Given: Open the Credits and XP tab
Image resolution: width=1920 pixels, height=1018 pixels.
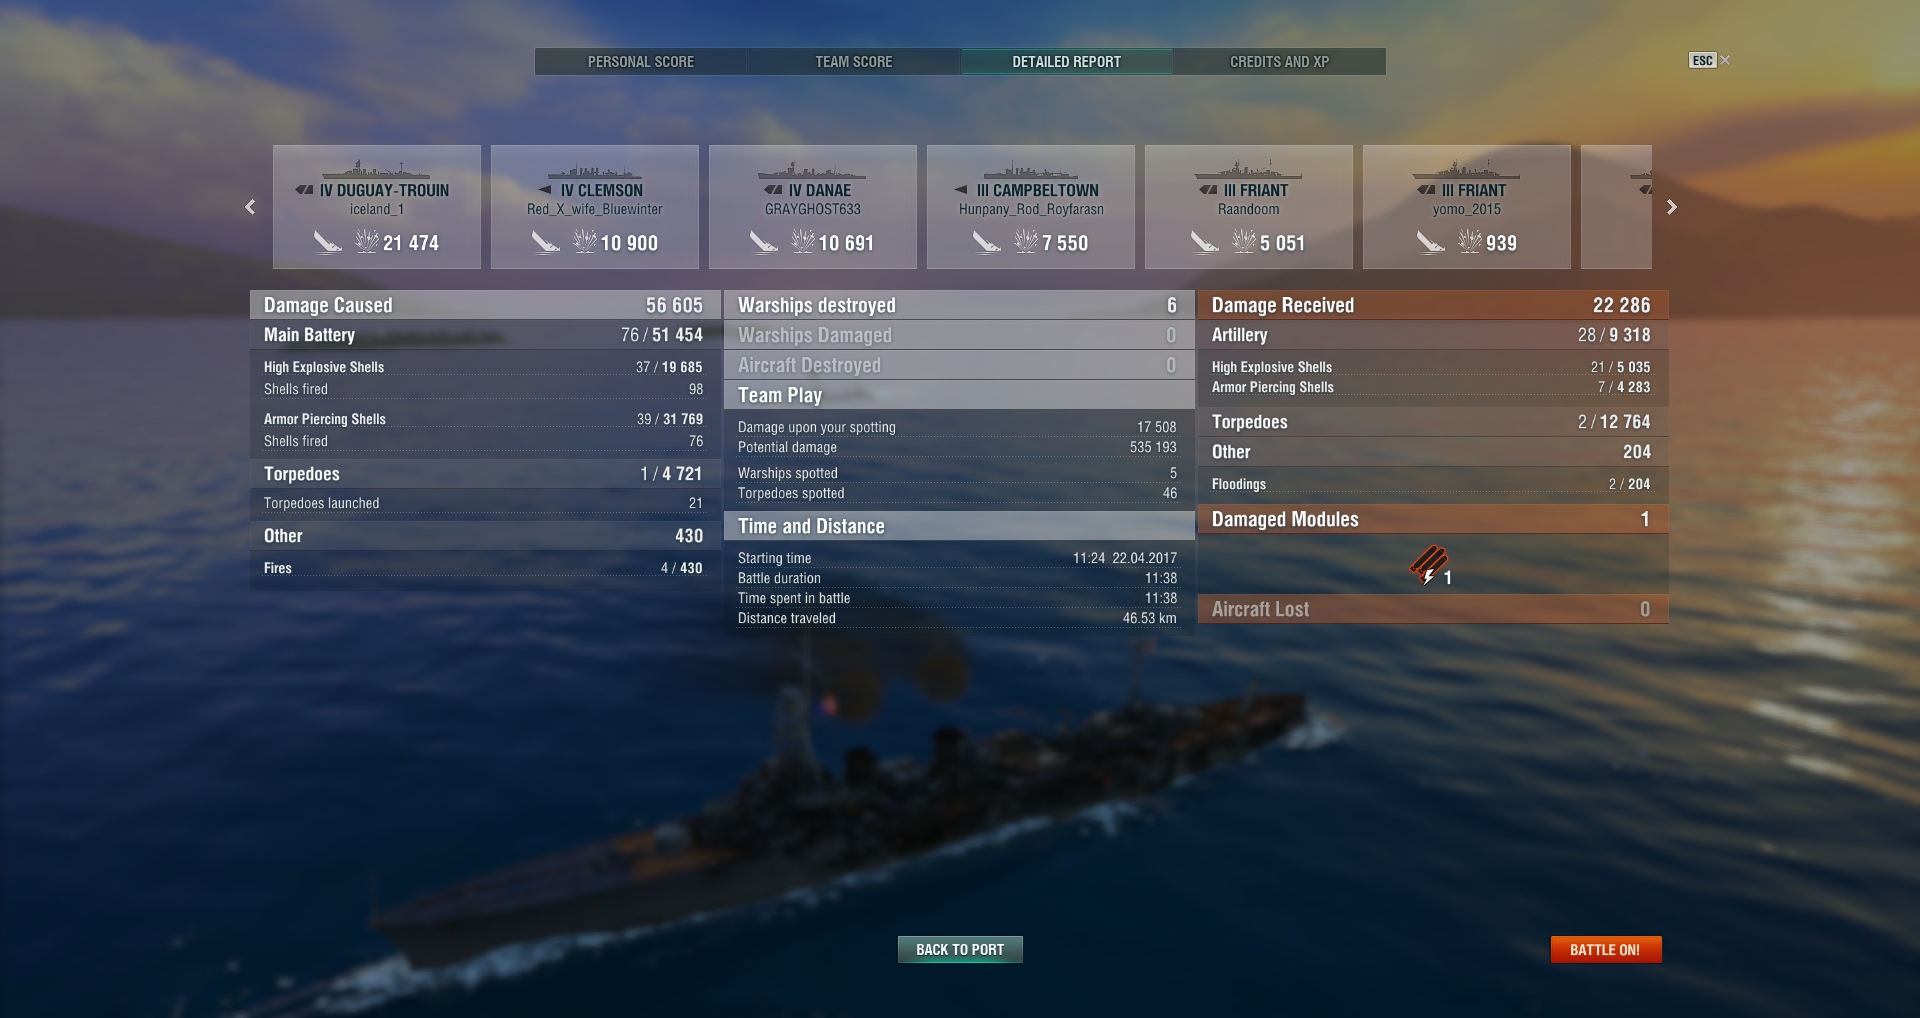Looking at the screenshot, I should (1280, 61).
